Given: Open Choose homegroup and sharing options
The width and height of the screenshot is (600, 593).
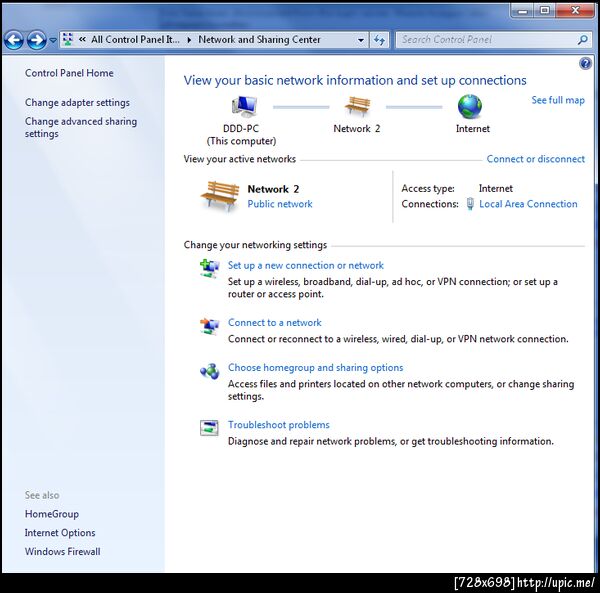Looking at the screenshot, I should [315, 367].
